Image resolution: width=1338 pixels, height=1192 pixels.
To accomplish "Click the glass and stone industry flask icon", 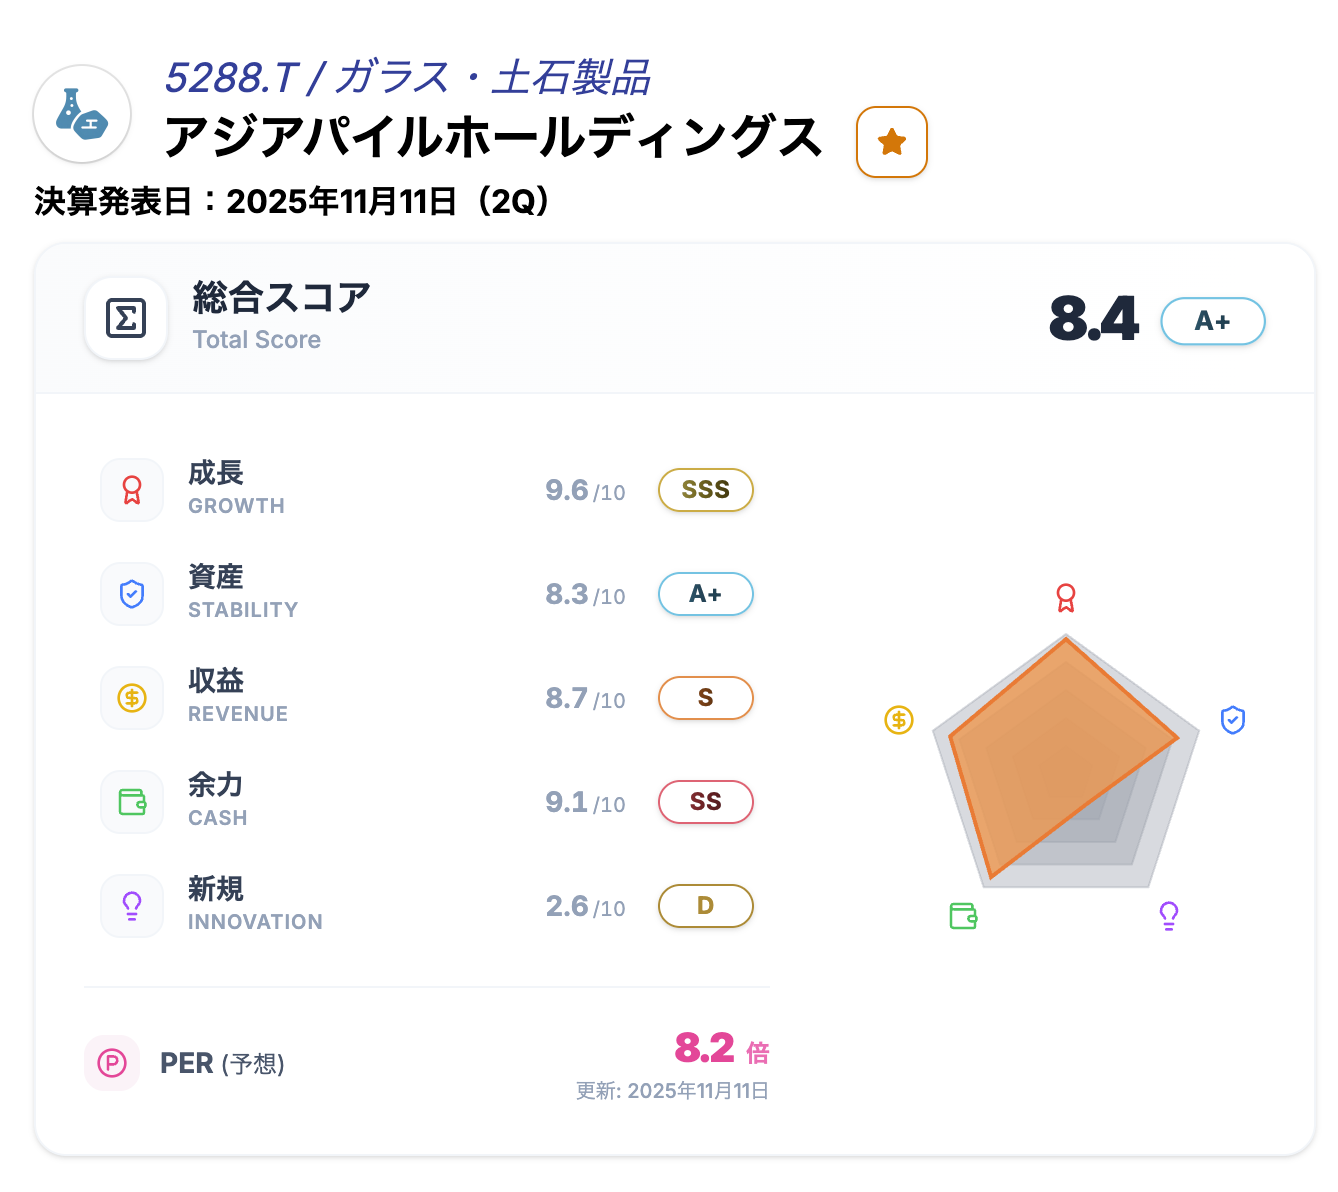I will (82, 114).
